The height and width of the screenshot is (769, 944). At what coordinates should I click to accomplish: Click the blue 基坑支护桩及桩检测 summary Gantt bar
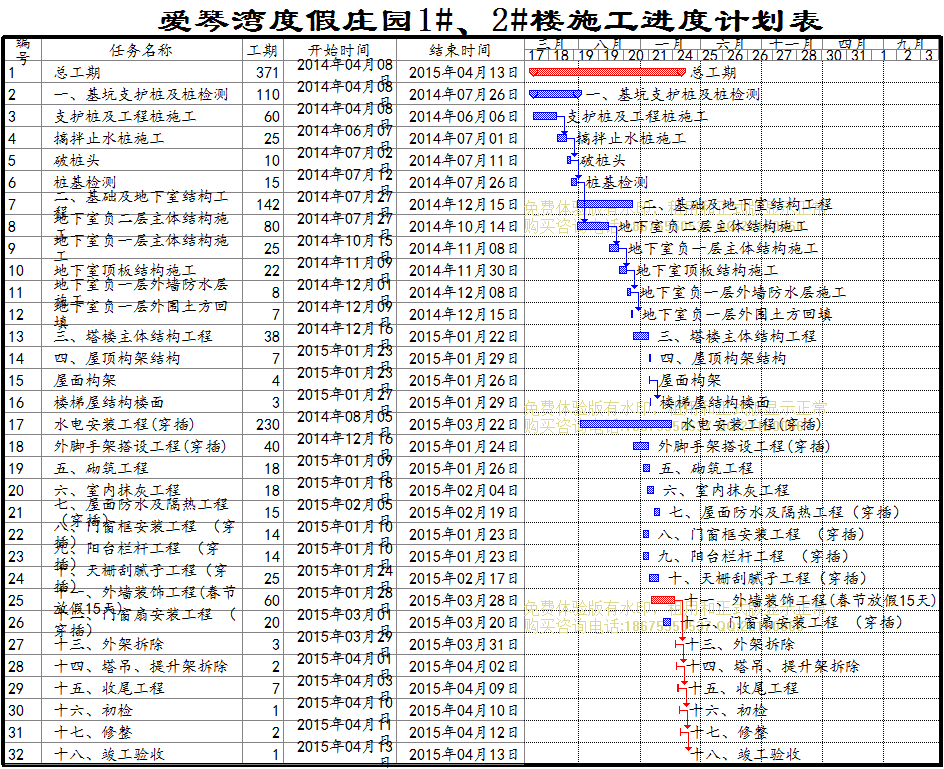click(555, 94)
